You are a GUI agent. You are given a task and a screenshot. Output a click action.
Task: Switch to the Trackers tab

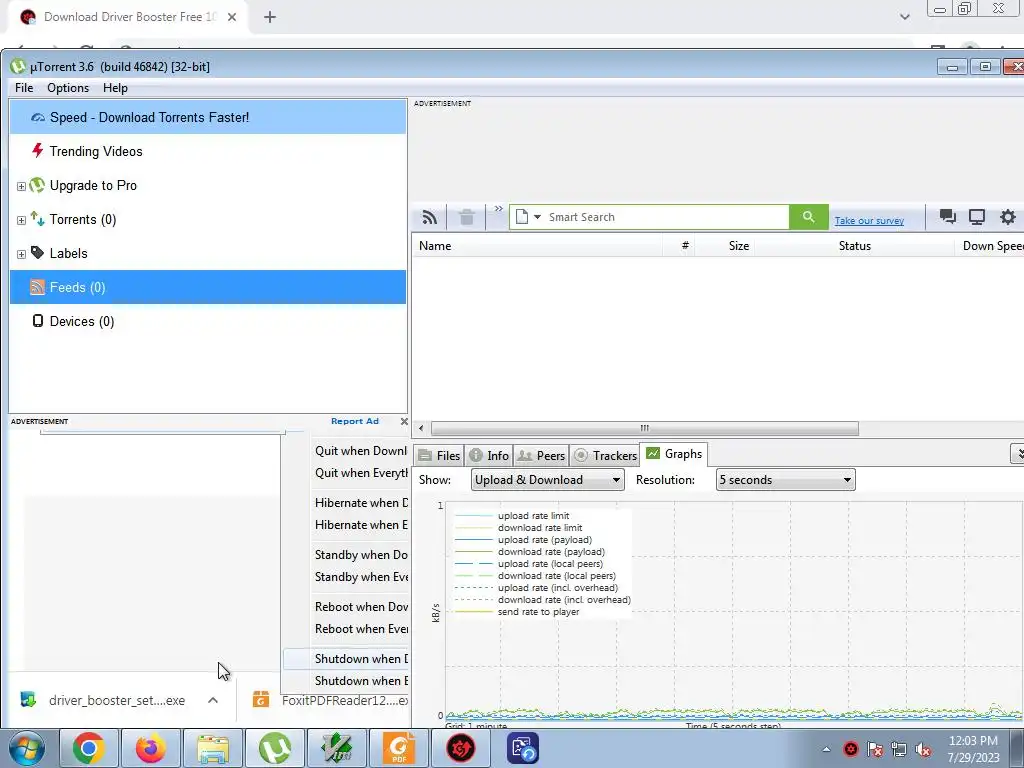coord(605,455)
